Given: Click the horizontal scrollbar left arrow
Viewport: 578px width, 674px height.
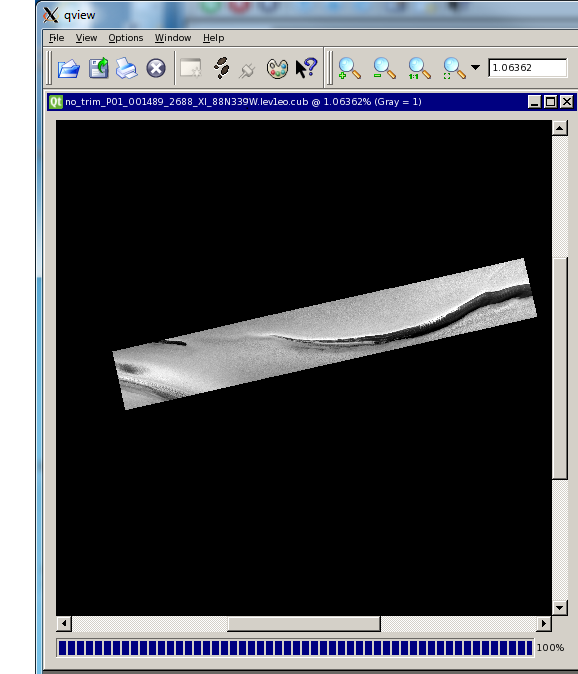Looking at the screenshot, I should (x=64, y=623).
